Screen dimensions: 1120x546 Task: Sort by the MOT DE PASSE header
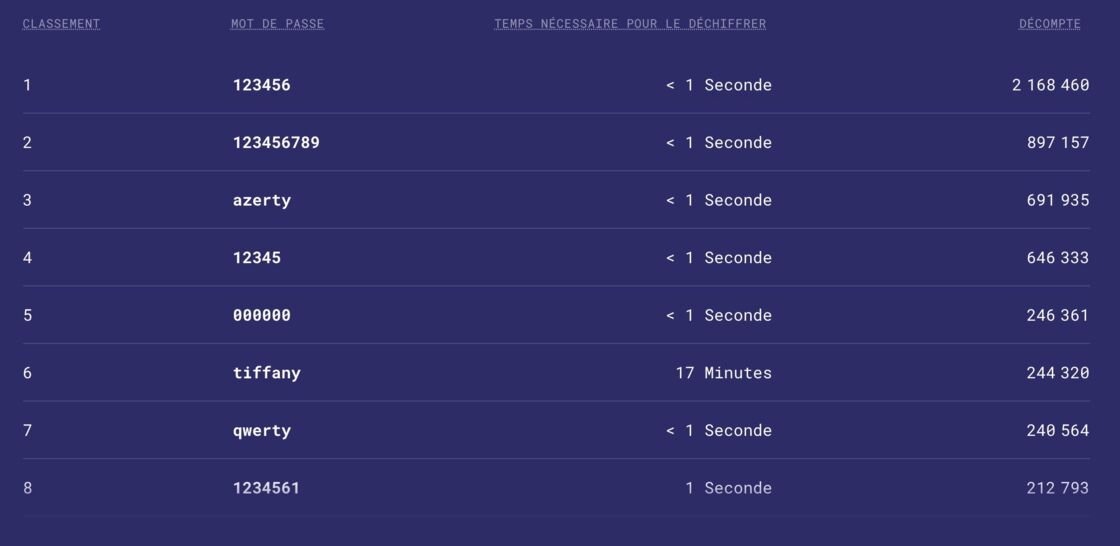pos(277,24)
